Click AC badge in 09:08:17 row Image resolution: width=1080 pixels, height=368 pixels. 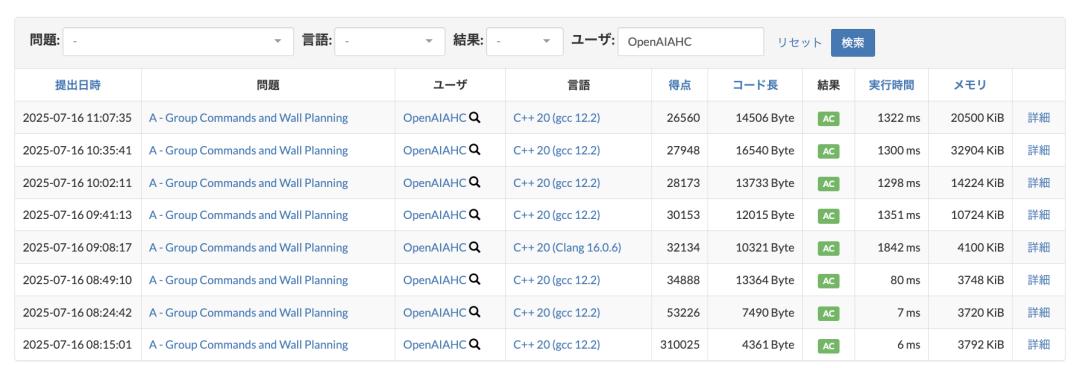tap(829, 248)
